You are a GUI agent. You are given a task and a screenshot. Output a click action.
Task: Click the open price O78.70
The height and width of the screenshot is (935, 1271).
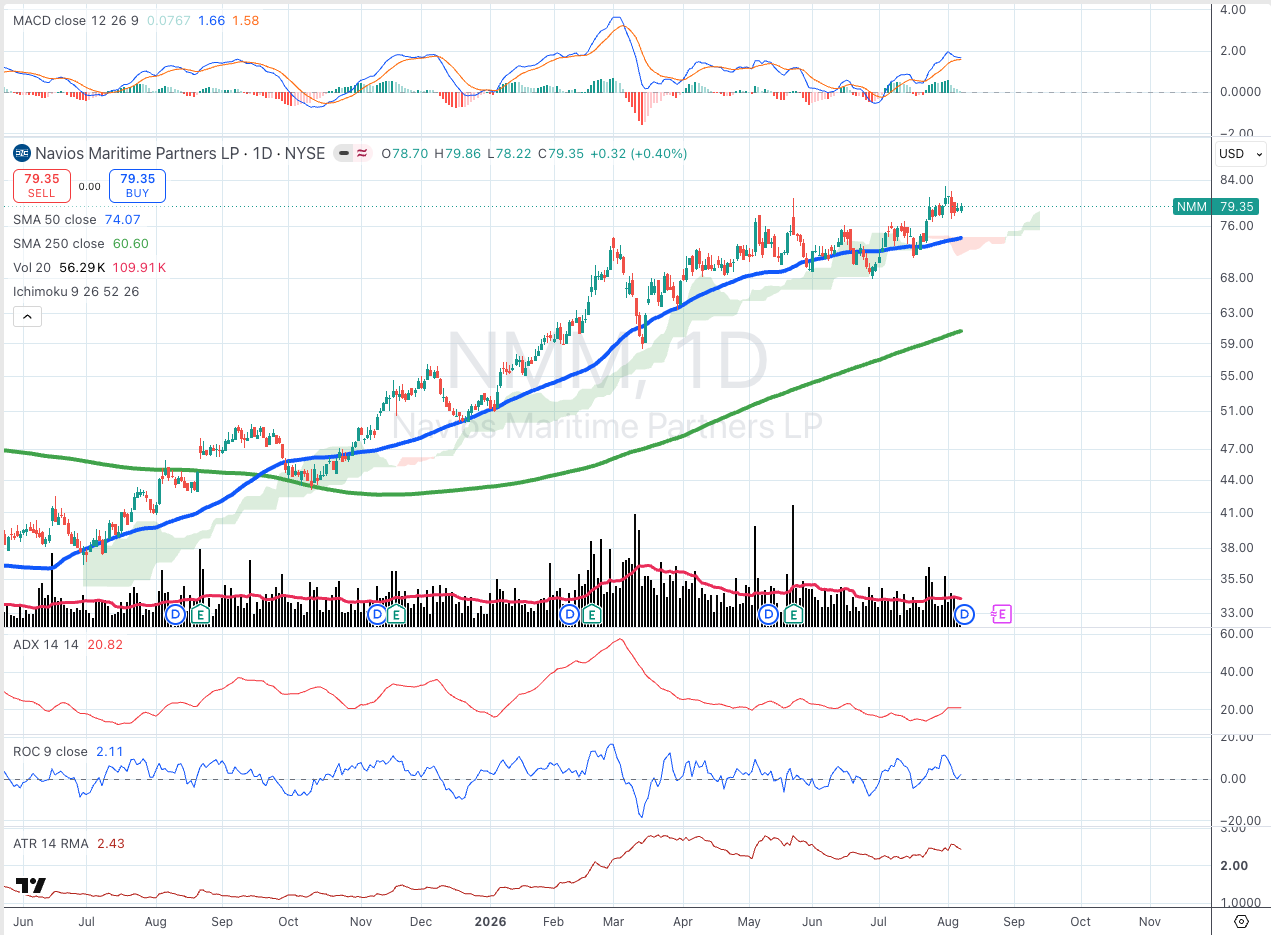(x=405, y=153)
